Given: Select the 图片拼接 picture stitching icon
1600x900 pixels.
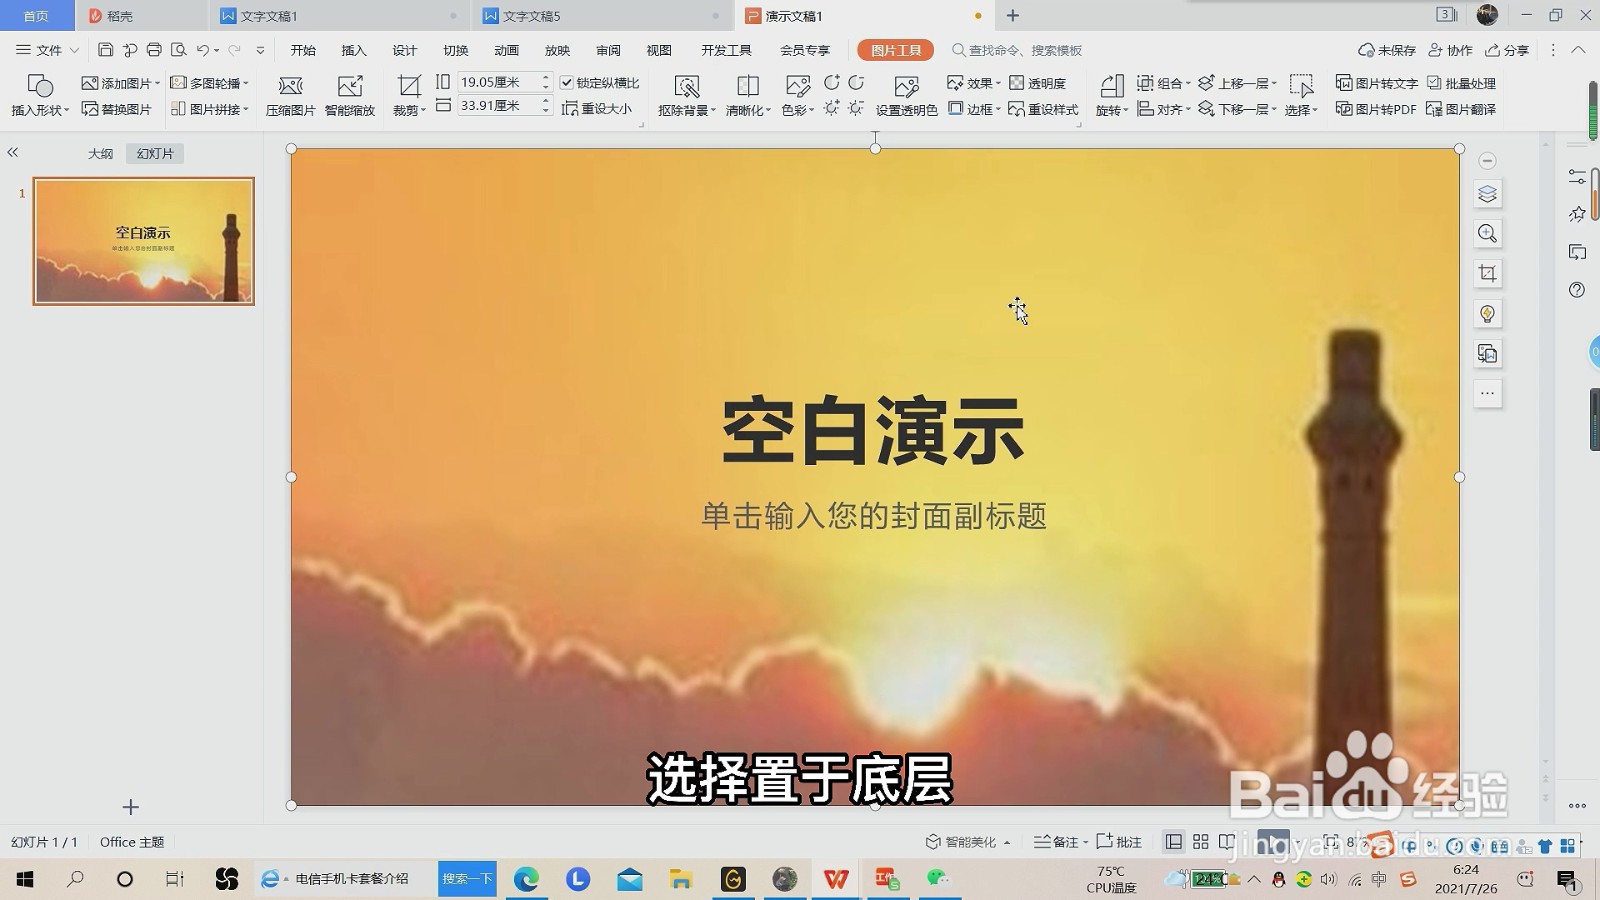Looking at the screenshot, I should (x=208, y=109).
